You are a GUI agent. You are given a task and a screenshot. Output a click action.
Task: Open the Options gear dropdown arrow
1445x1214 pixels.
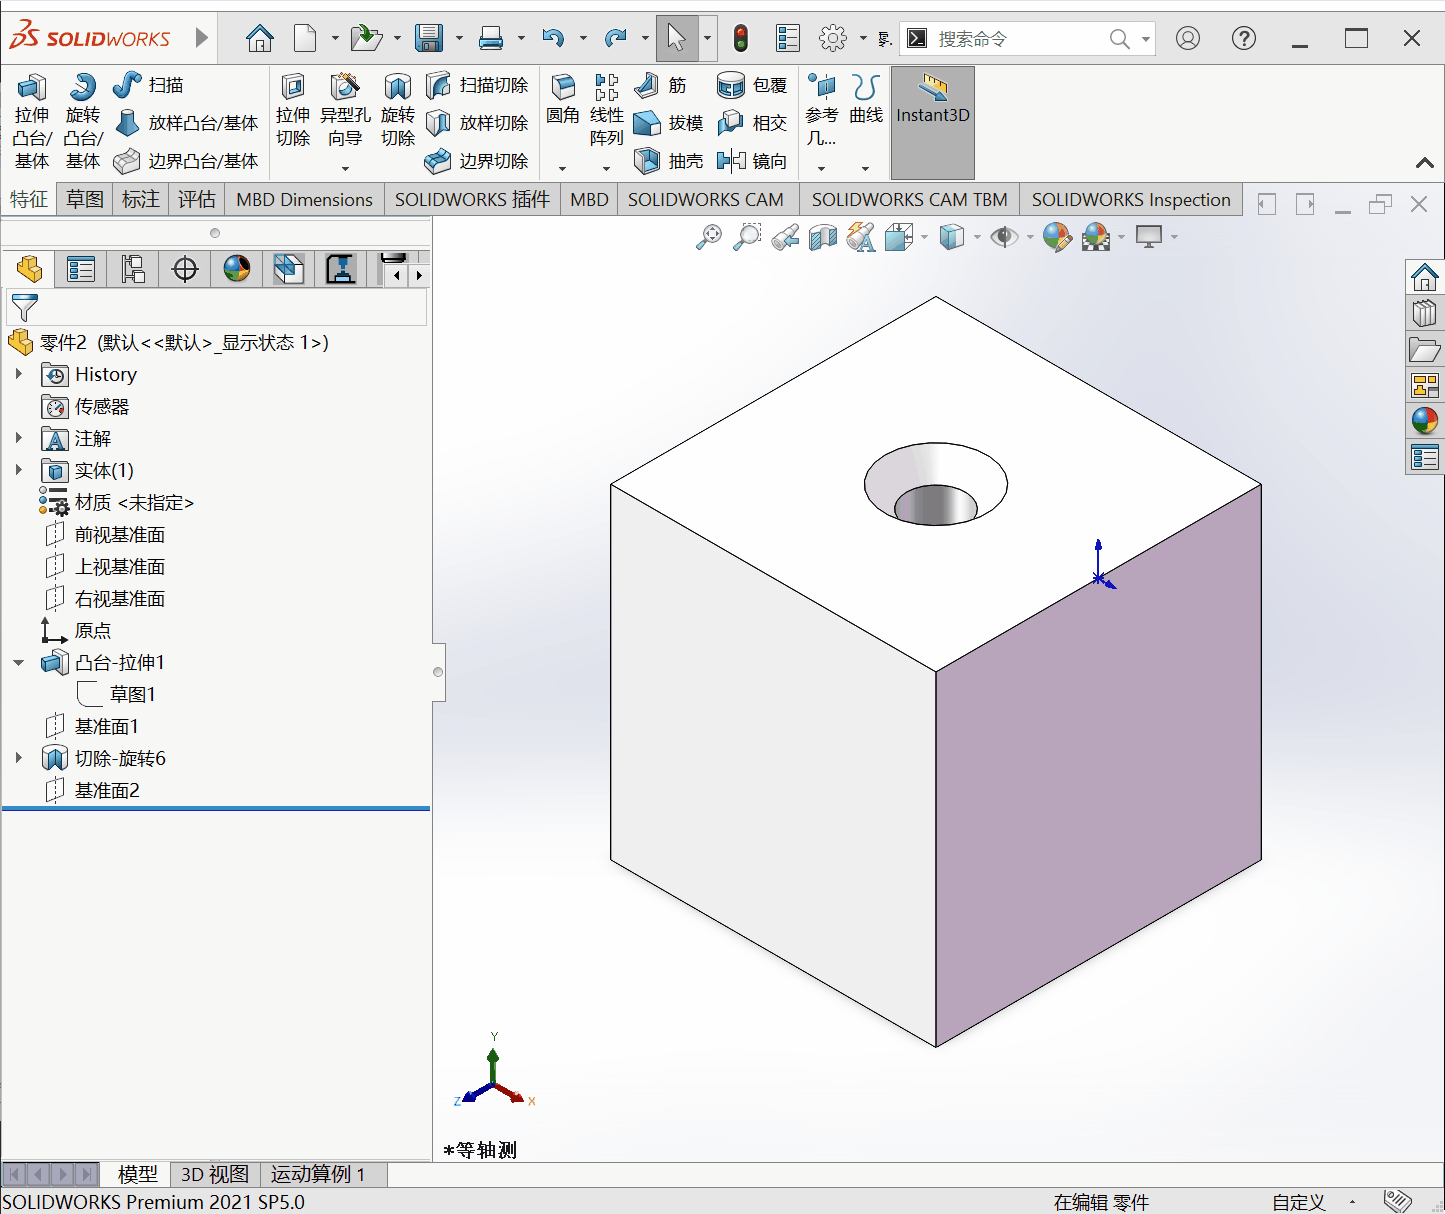tap(863, 39)
